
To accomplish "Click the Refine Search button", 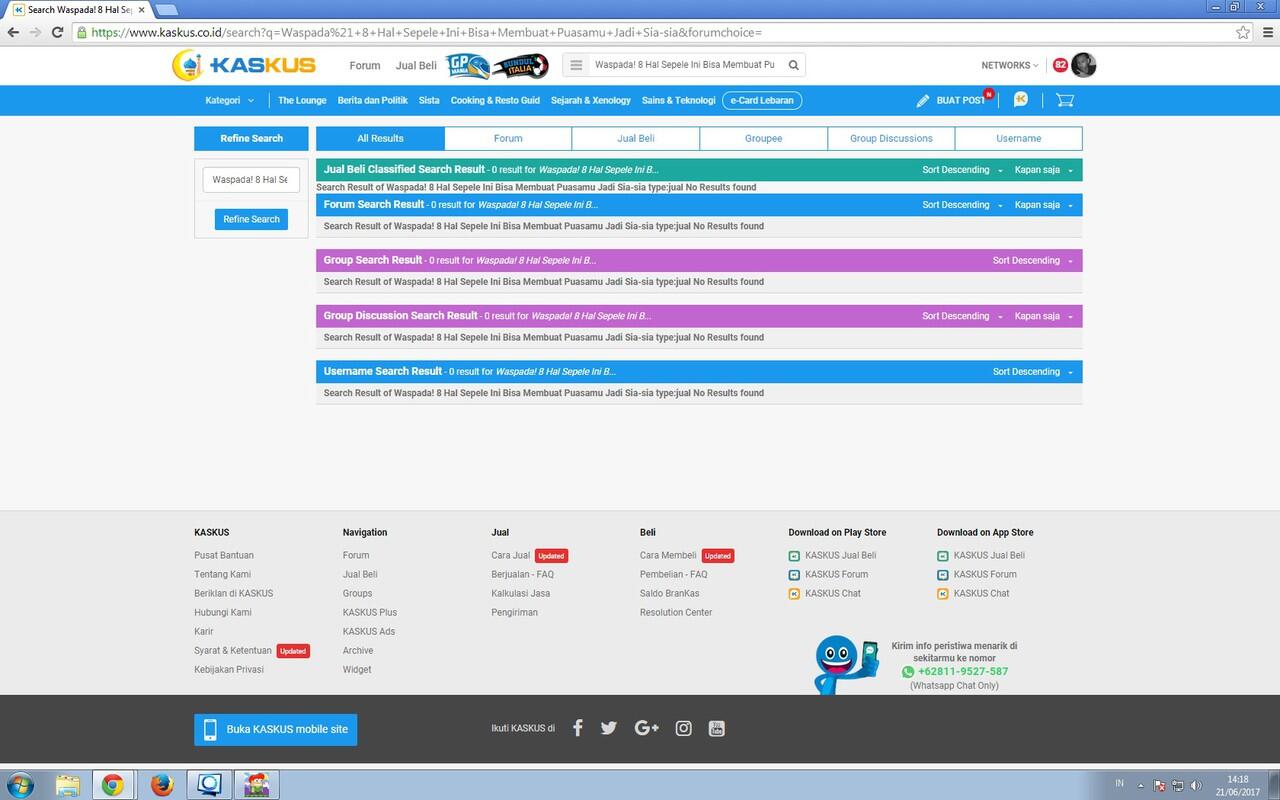I will click(251, 219).
